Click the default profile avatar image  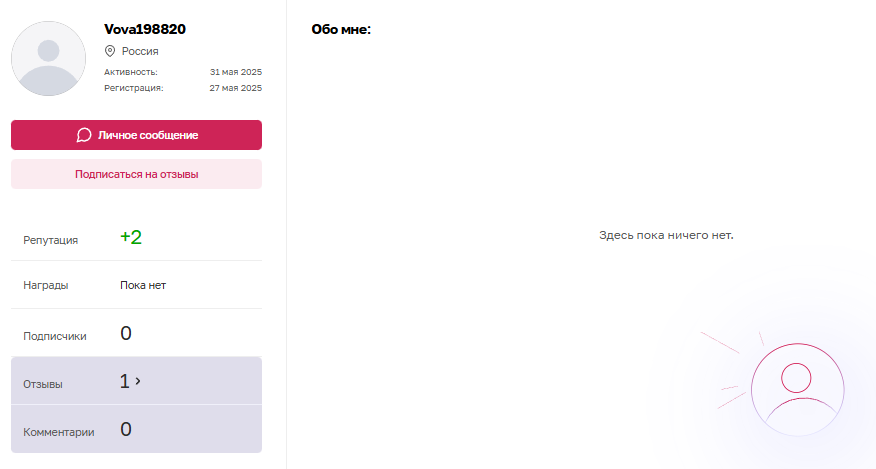pos(48,59)
